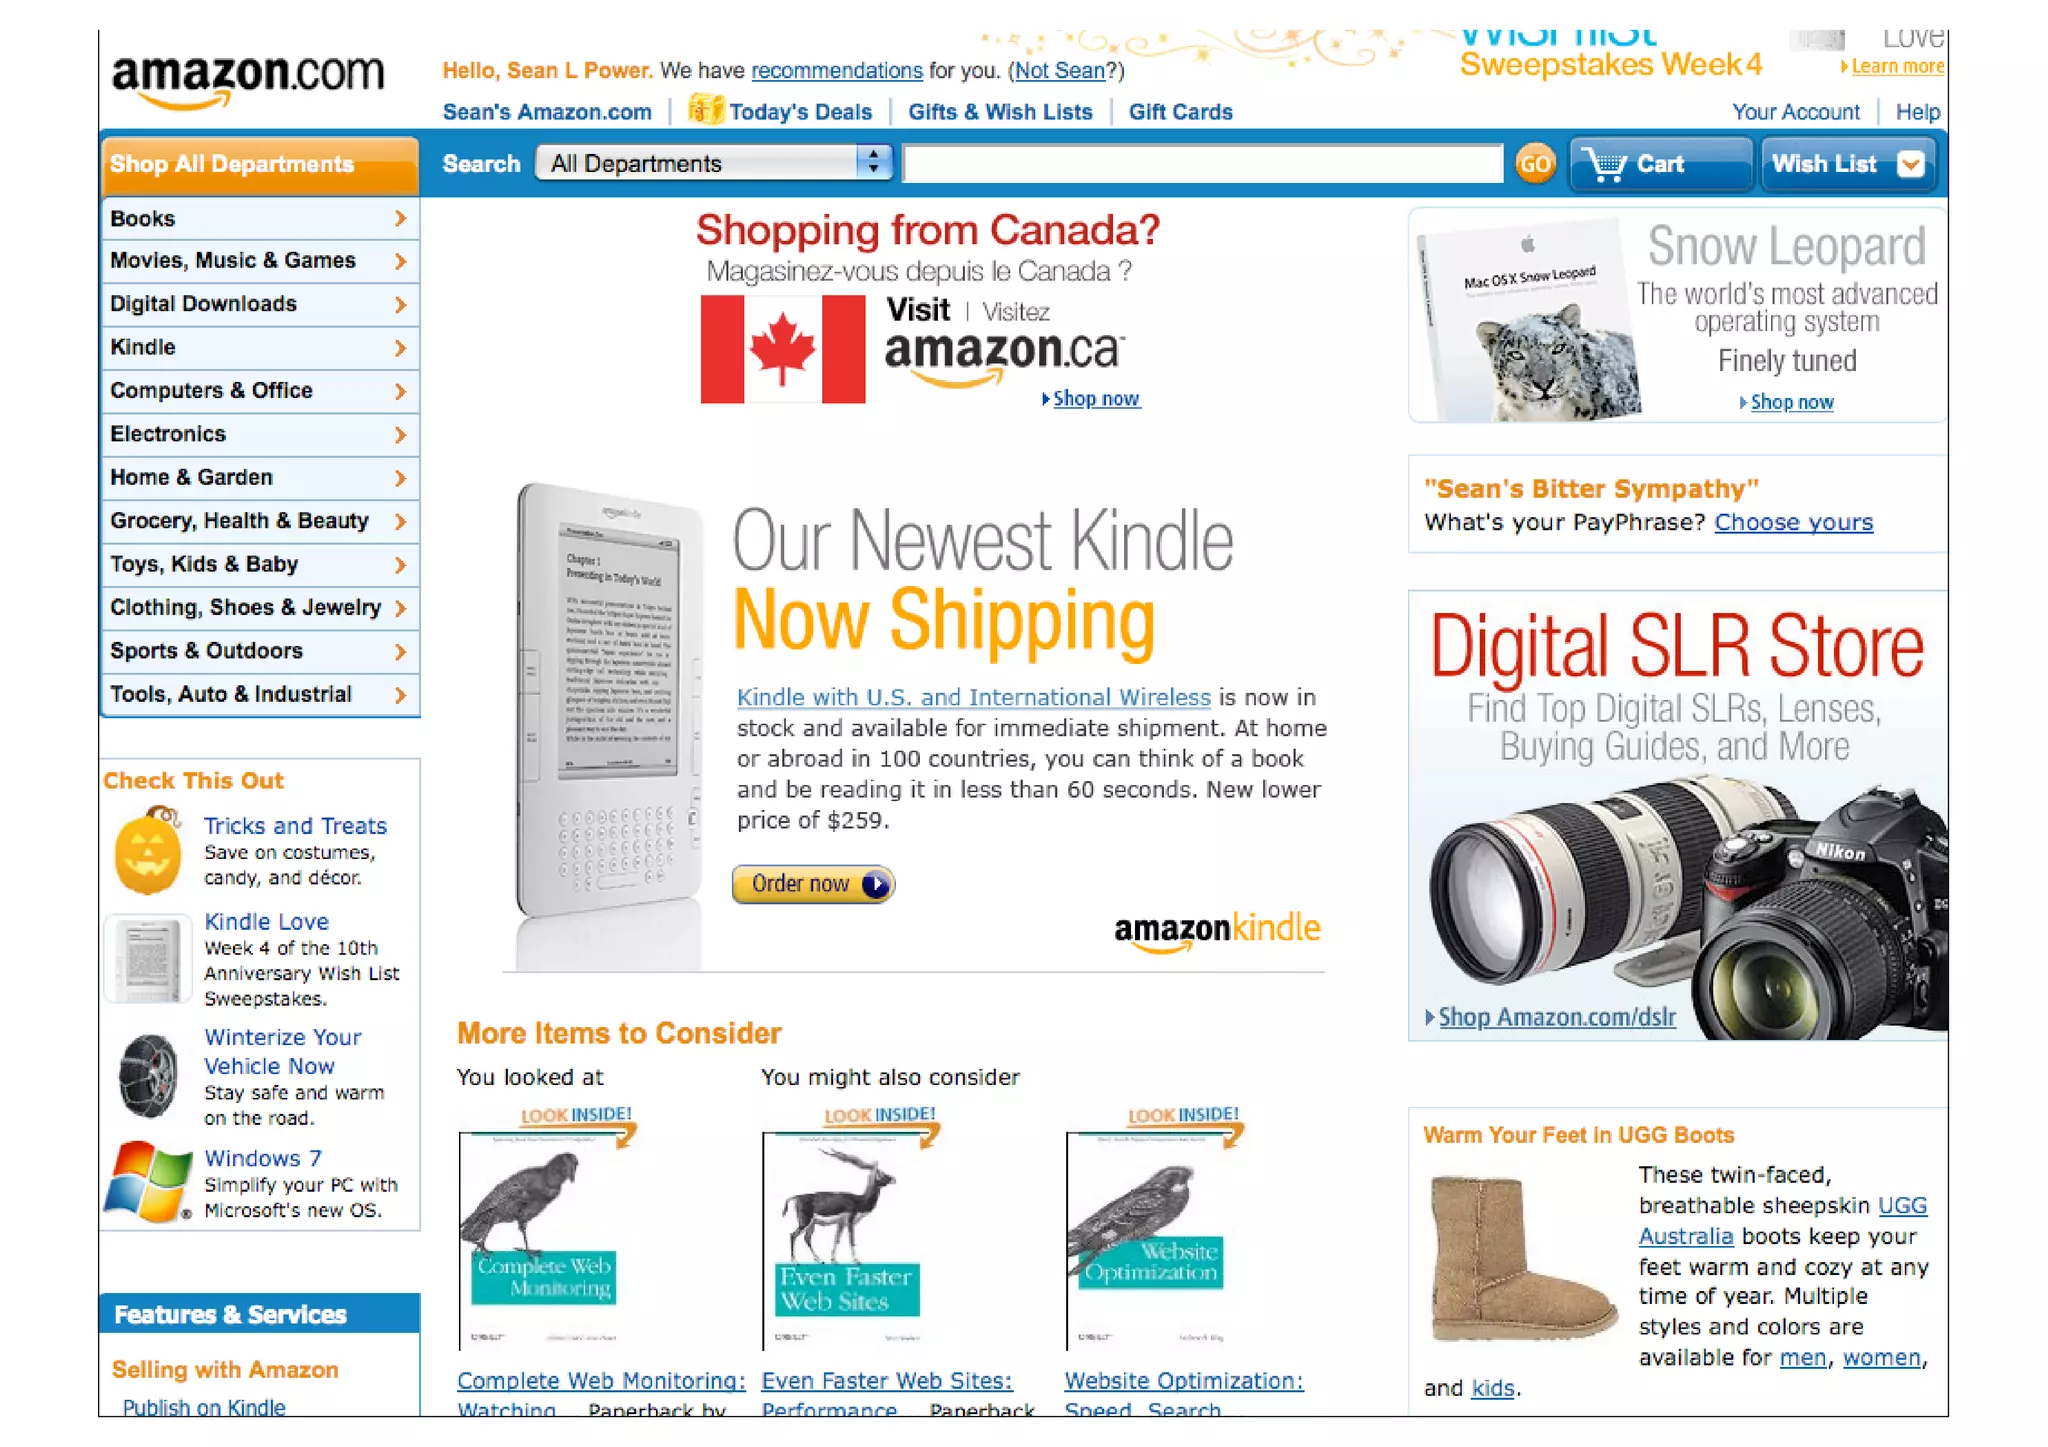This screenshot has height=1447, width=2048.
Task: Click the Your Account link
Action: coord(1795,112)
